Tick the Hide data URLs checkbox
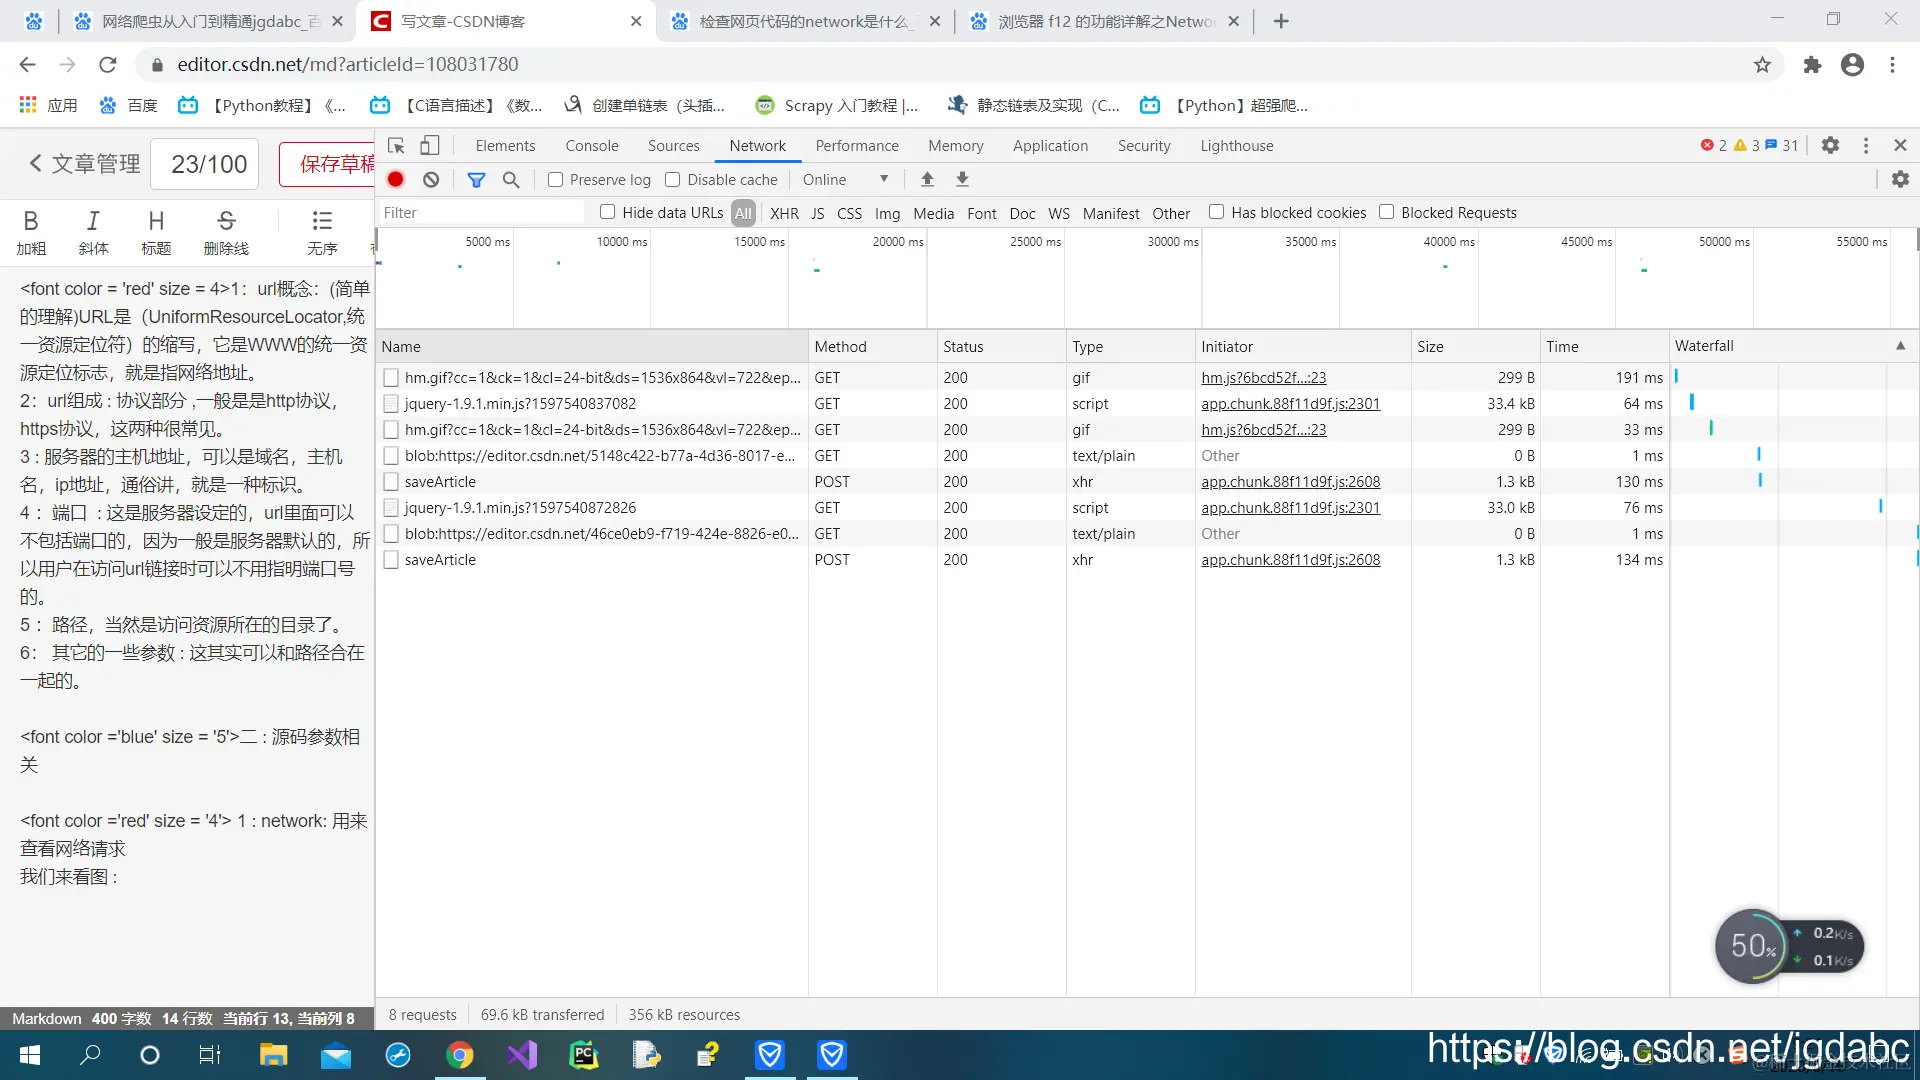Screen dimensions: 1920x1080 (x=607, y=212)
